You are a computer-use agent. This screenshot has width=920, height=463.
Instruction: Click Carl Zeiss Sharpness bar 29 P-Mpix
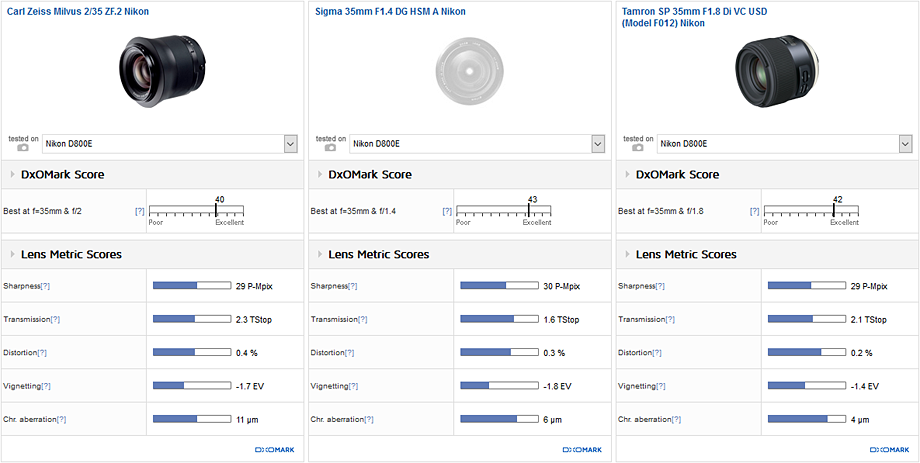click(192, 286)
